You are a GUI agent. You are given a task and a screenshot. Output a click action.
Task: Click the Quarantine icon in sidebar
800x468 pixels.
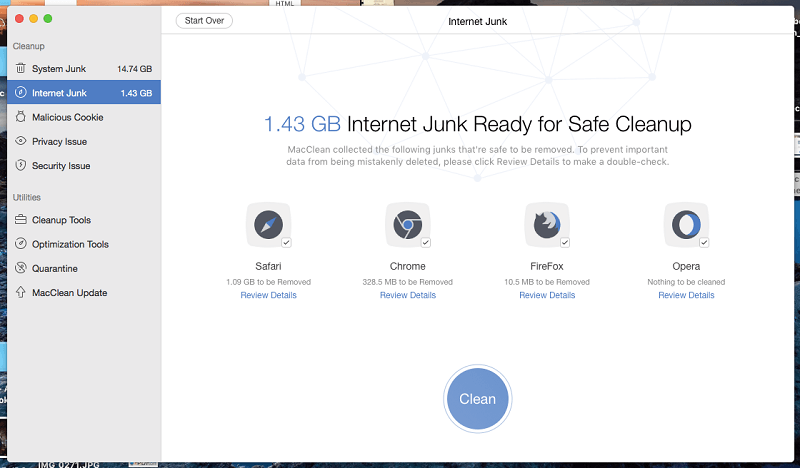pos(20,268)
